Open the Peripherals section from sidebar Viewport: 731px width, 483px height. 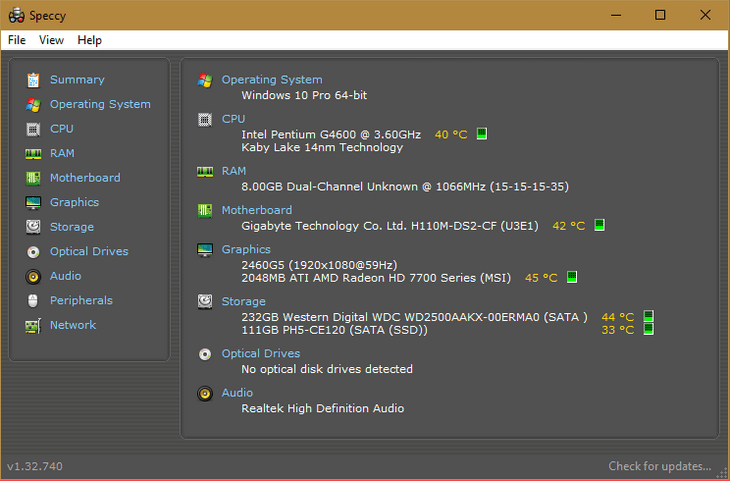81,300
